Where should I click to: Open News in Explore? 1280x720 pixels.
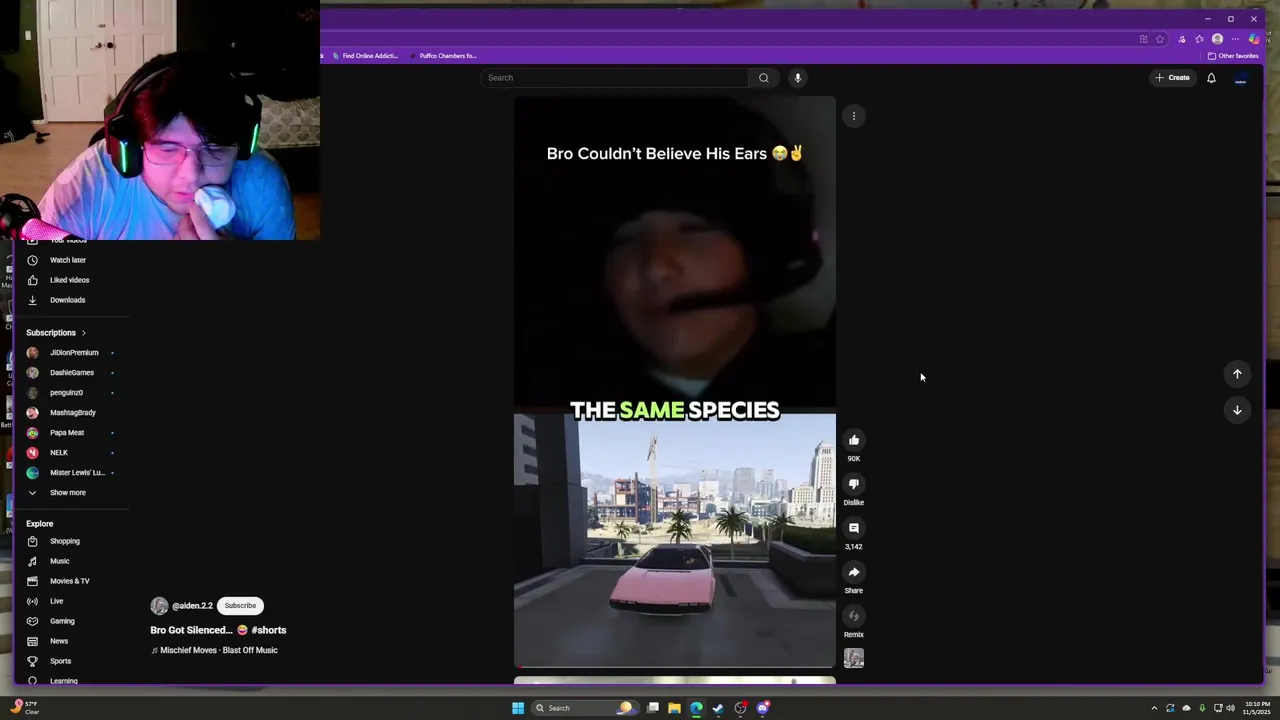click(59, 641)
